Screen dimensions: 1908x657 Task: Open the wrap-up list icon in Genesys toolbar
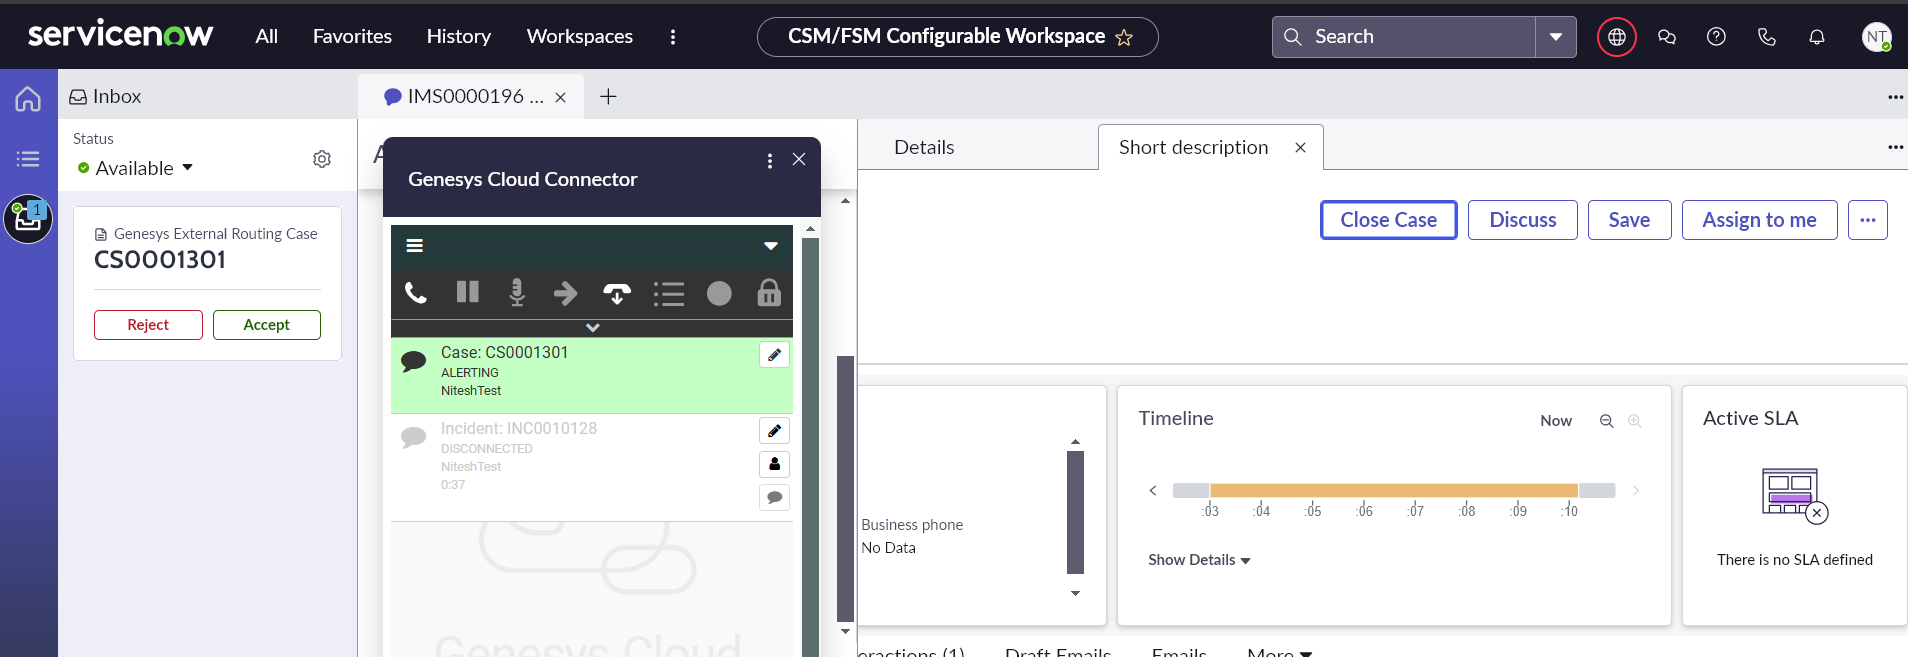click(x=668, y=293)
